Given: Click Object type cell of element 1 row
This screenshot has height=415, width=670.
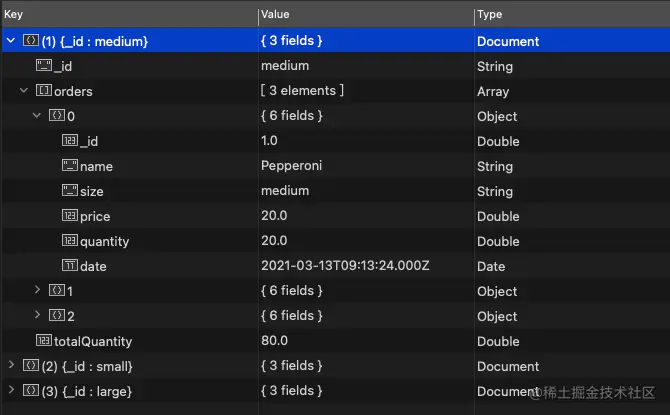Looking at the screenshot, I should pos(497,291).
